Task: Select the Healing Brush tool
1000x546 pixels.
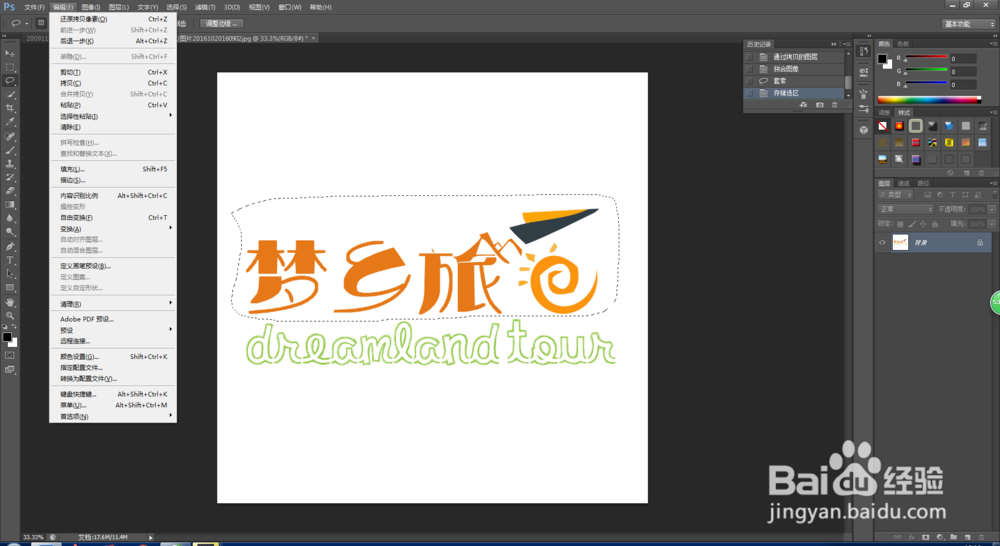Action: click(x=10, y=136)
